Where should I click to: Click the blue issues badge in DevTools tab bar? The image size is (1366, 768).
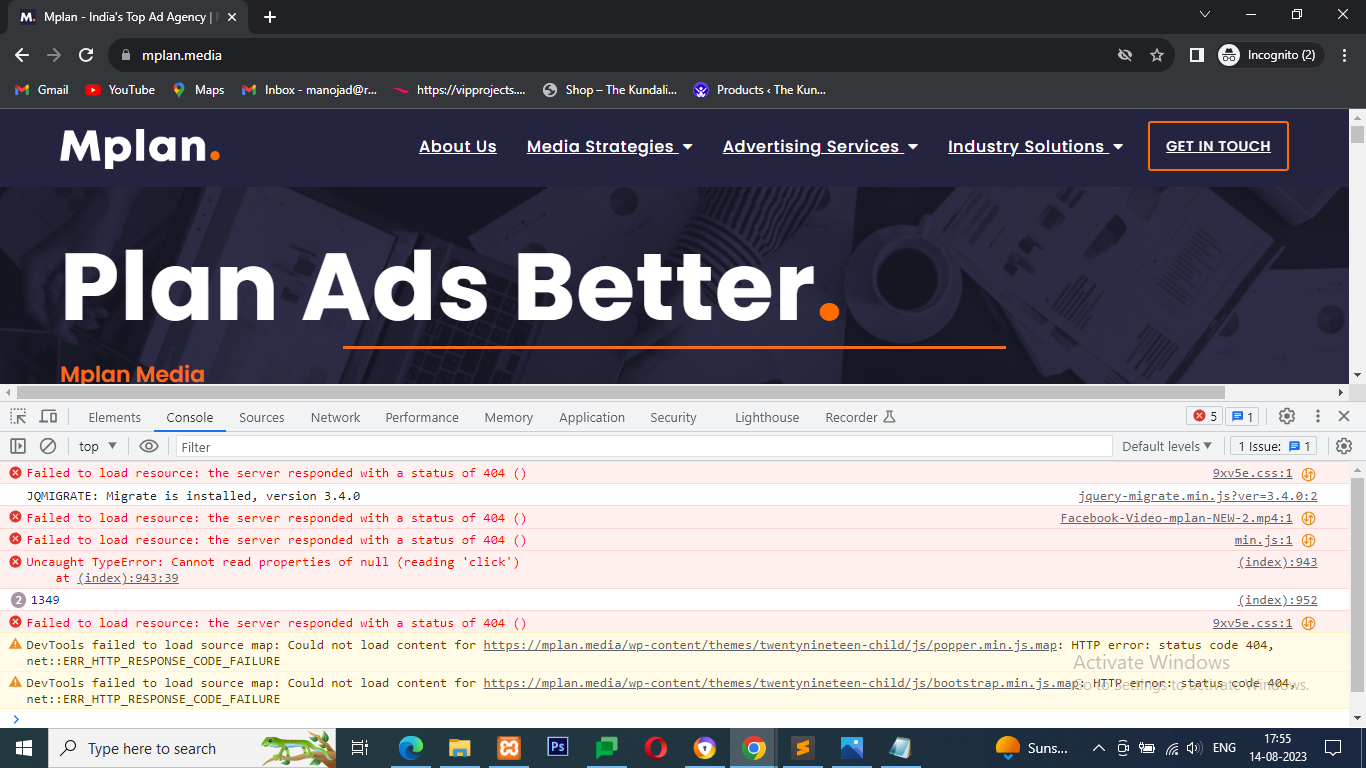[1241, 416]
